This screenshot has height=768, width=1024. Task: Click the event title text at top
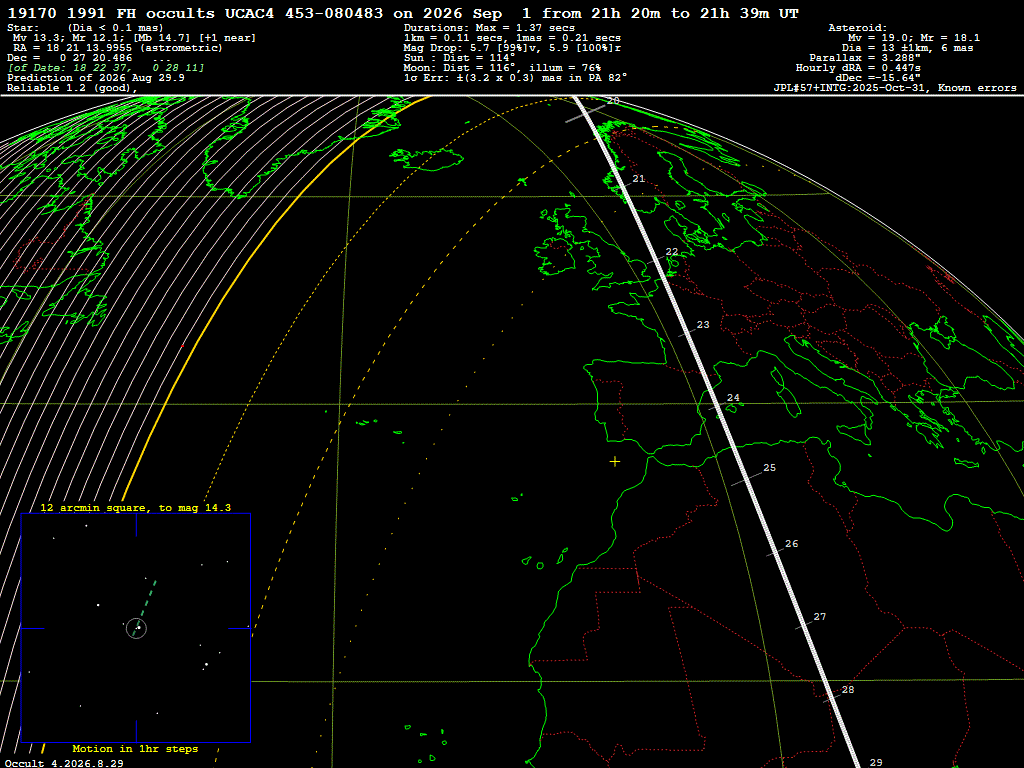(x=403, y=13)
